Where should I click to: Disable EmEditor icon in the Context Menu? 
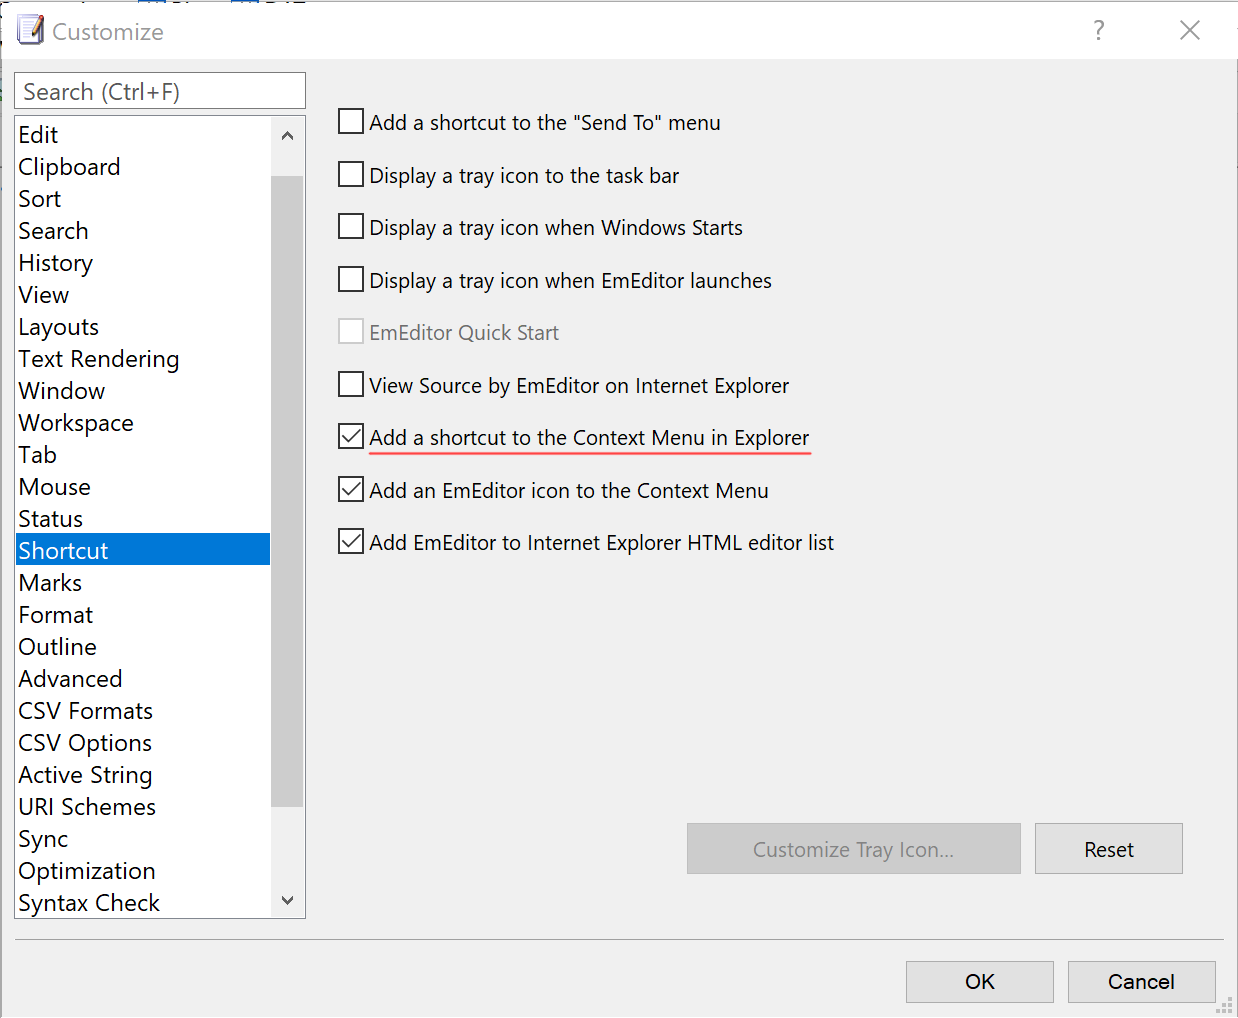(351, 490)
